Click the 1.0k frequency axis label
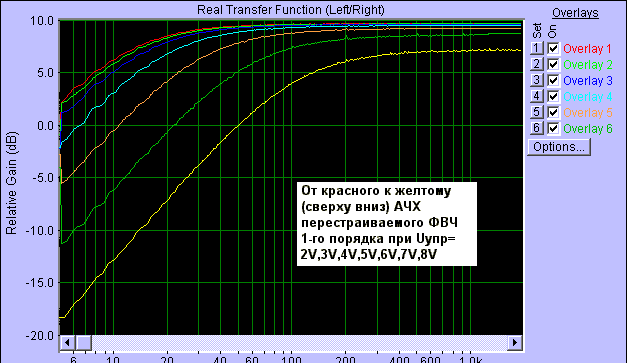The width and height of the screenshot is (627, 363). (x=470, y=359)
